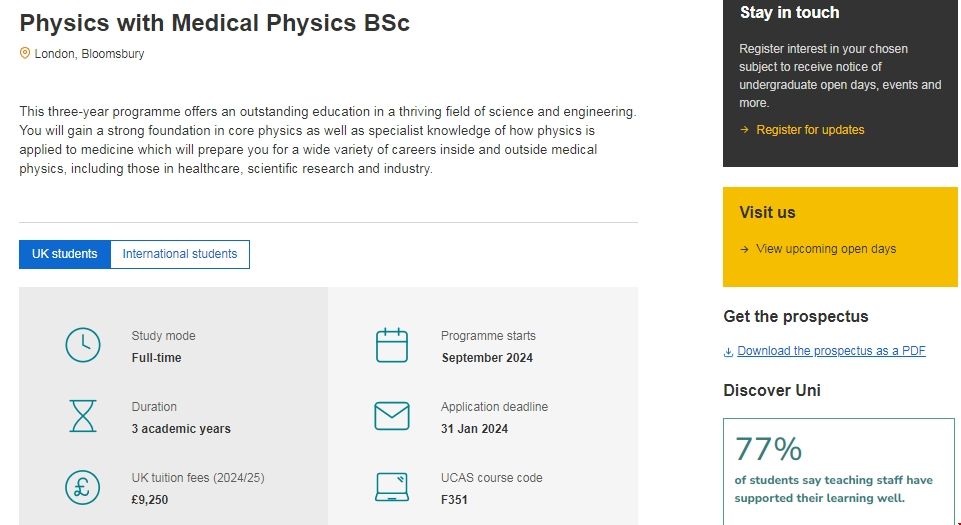Click the envelope icon beside Application deadline
This screenshot has width=961, height=525.
click(x=392, y=416)
